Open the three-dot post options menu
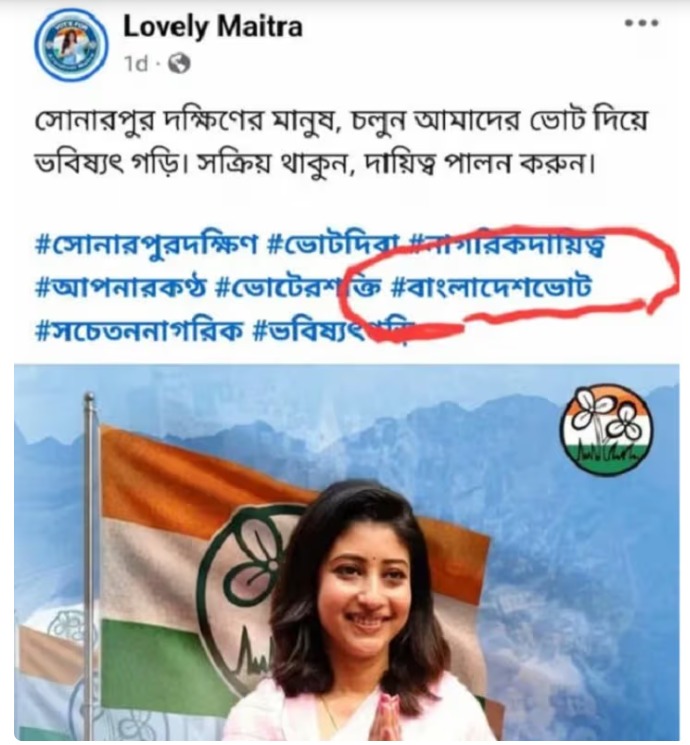 click(x=642, y=23)
